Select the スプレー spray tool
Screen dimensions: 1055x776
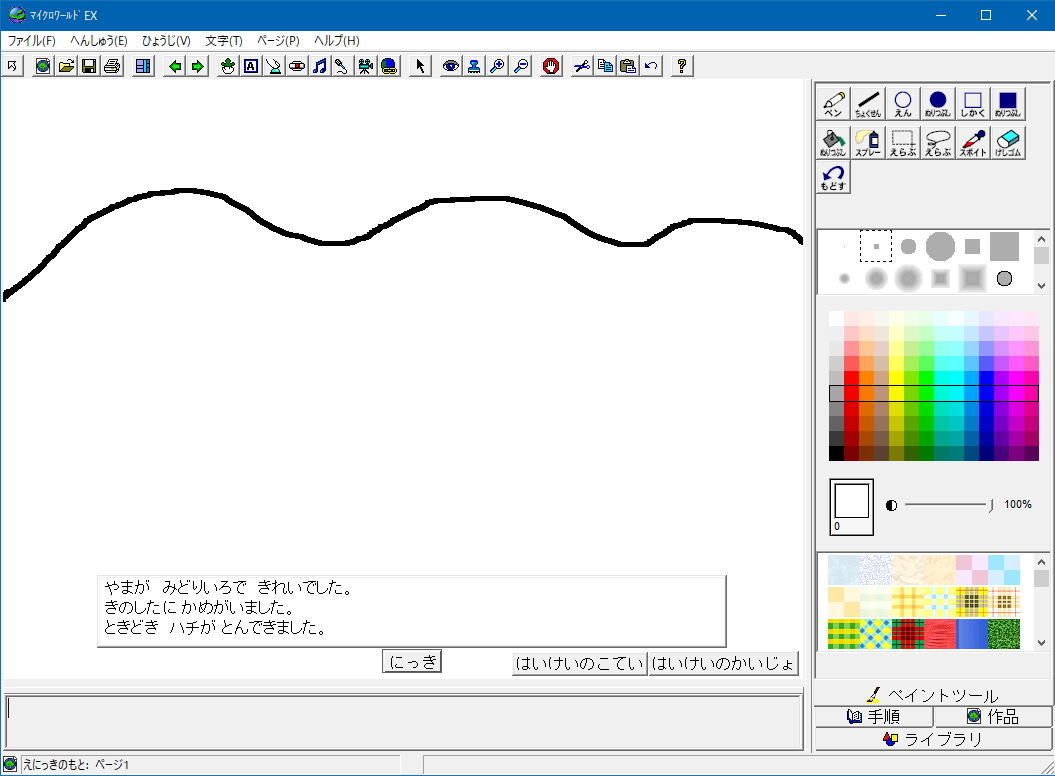point(868,142)
